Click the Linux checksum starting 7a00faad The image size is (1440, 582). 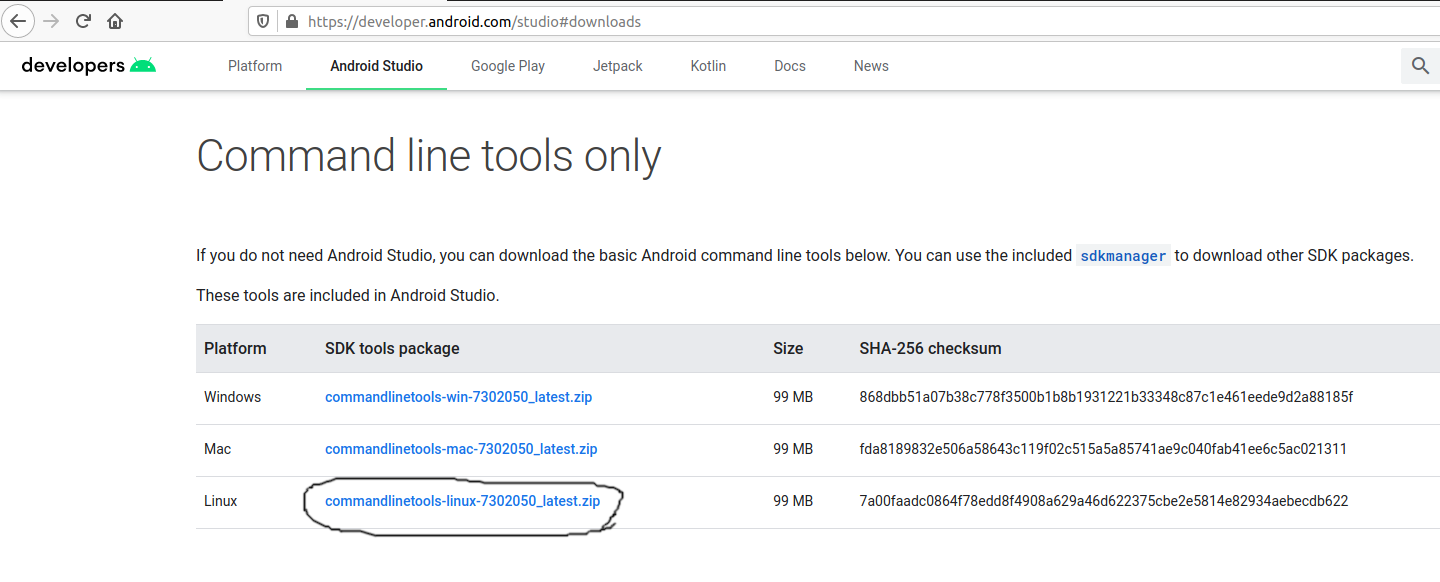[1104, 501]
